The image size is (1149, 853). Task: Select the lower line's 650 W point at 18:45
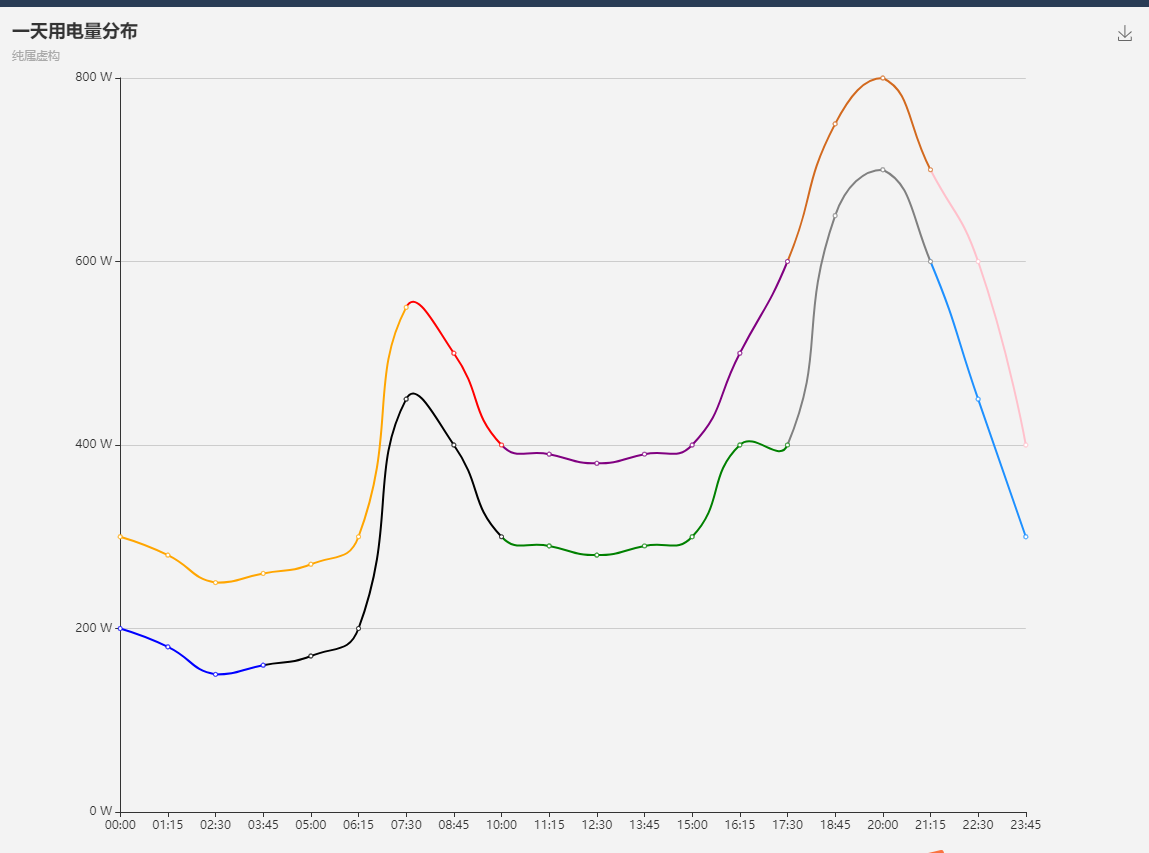click(835, 215)
